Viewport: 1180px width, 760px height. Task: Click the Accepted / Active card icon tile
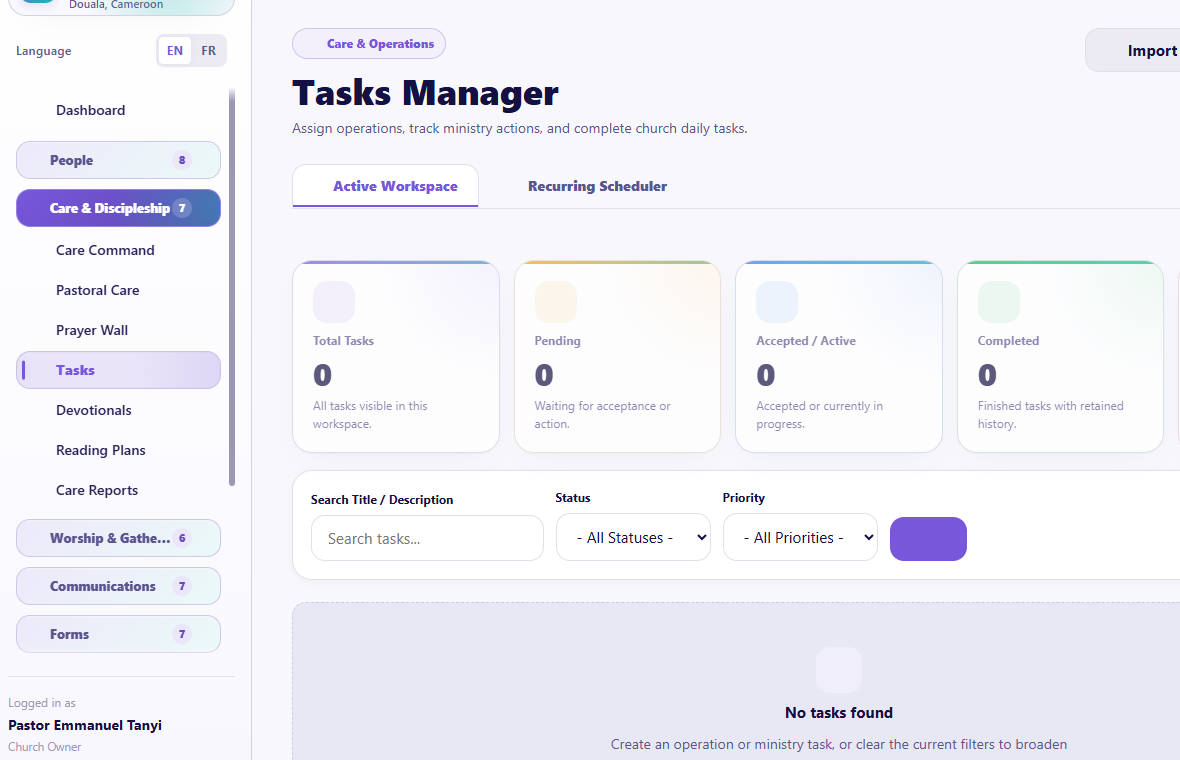click(x=777, y=302)
